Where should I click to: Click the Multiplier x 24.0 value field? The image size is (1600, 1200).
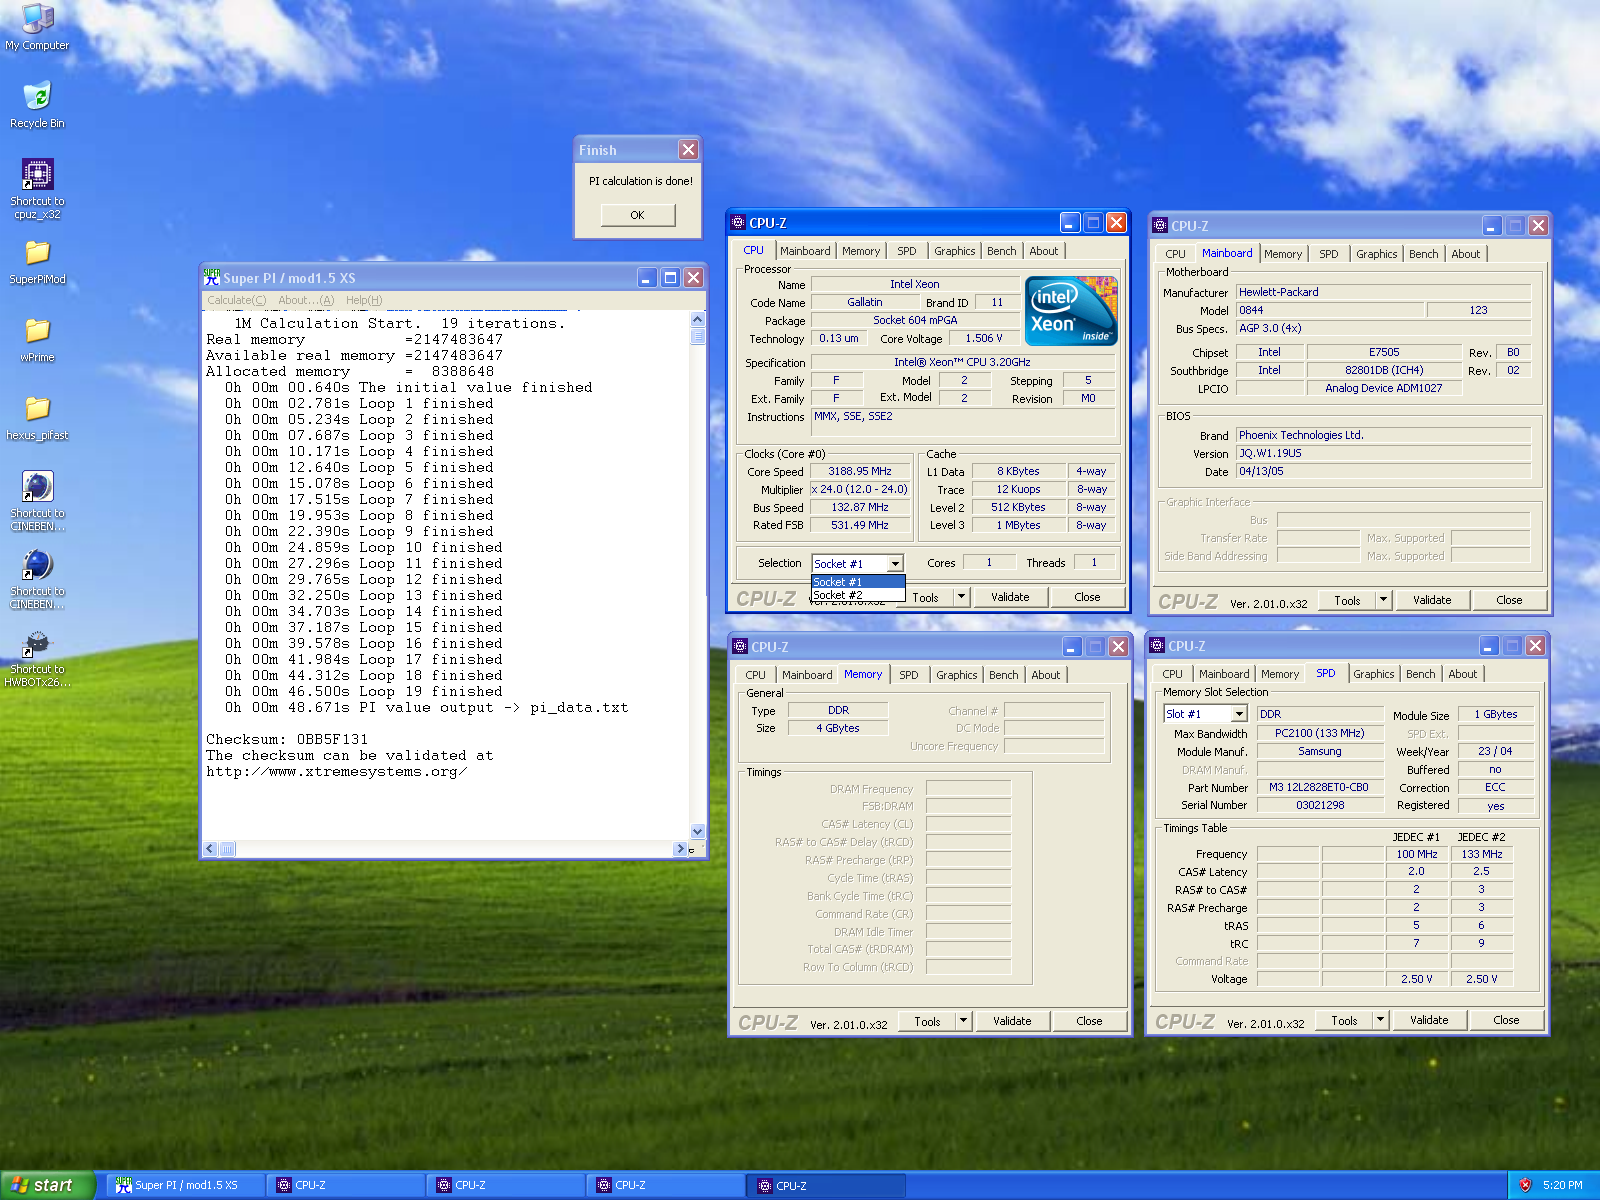[860, 489]
